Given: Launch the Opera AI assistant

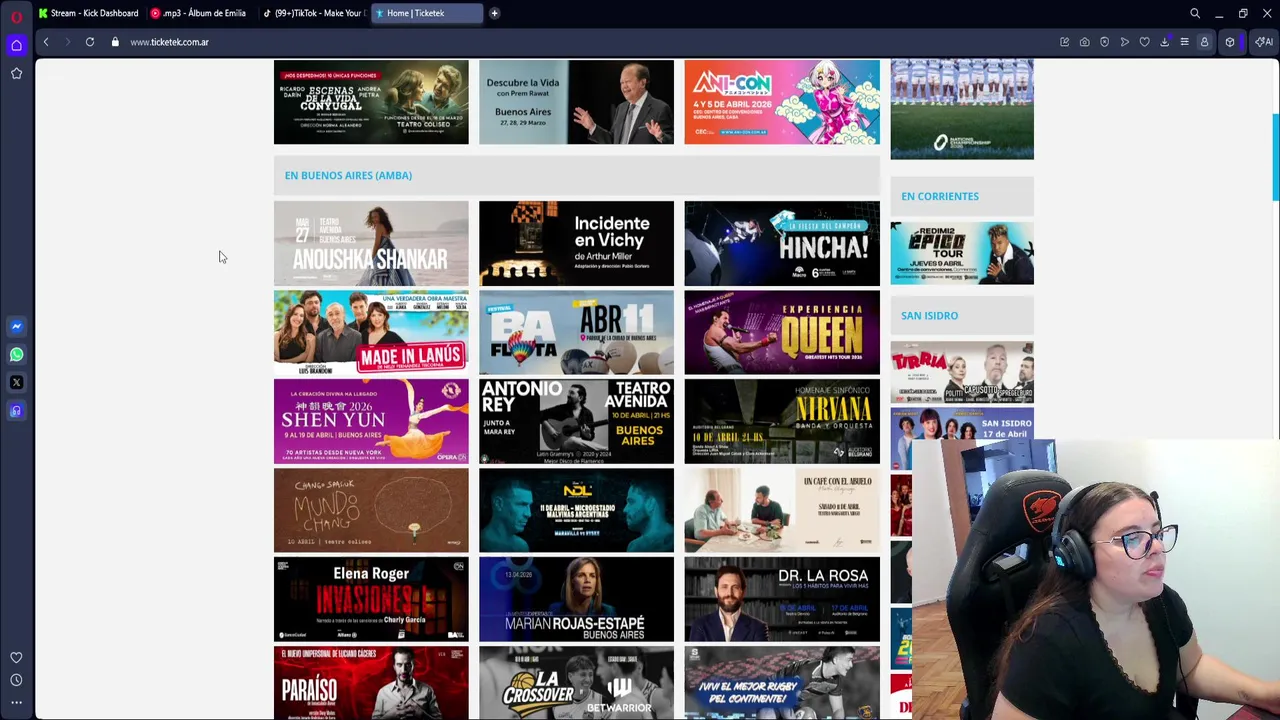Looking at the screenshot, I should point(1265,42).
